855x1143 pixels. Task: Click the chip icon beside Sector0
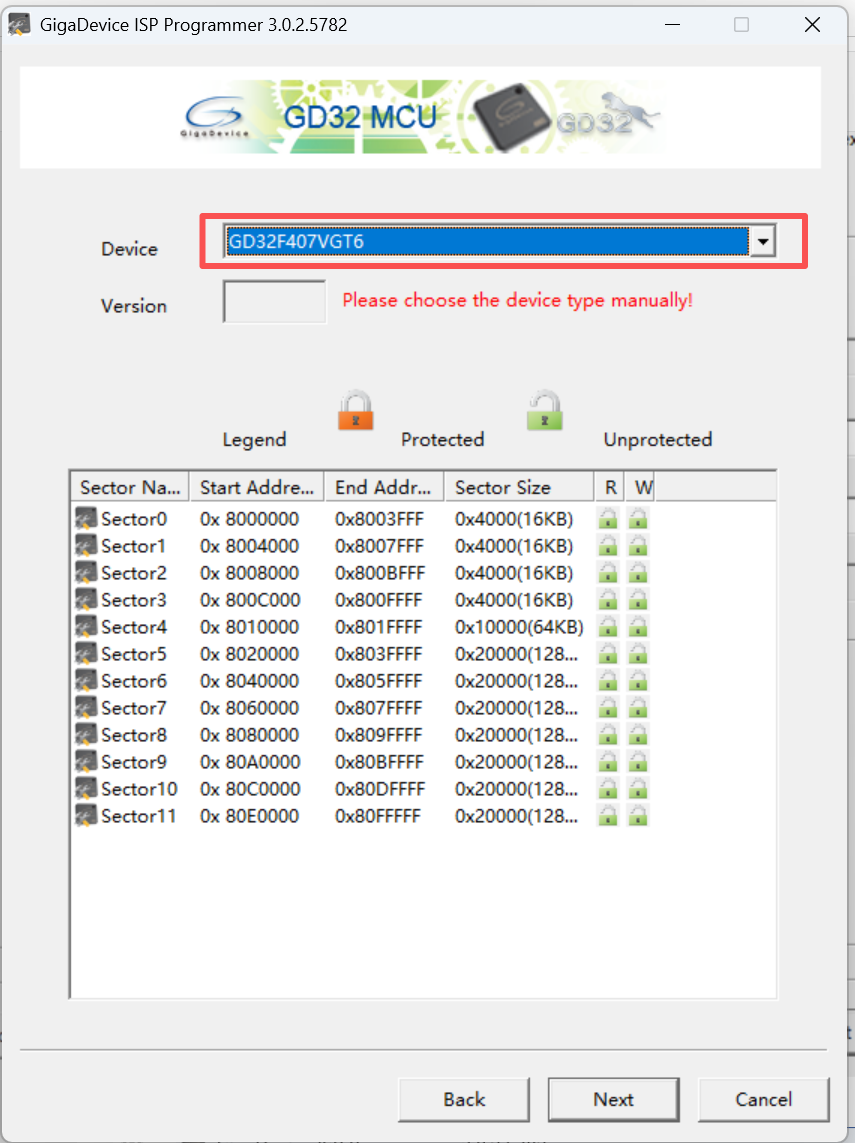(x=88, y=518)
